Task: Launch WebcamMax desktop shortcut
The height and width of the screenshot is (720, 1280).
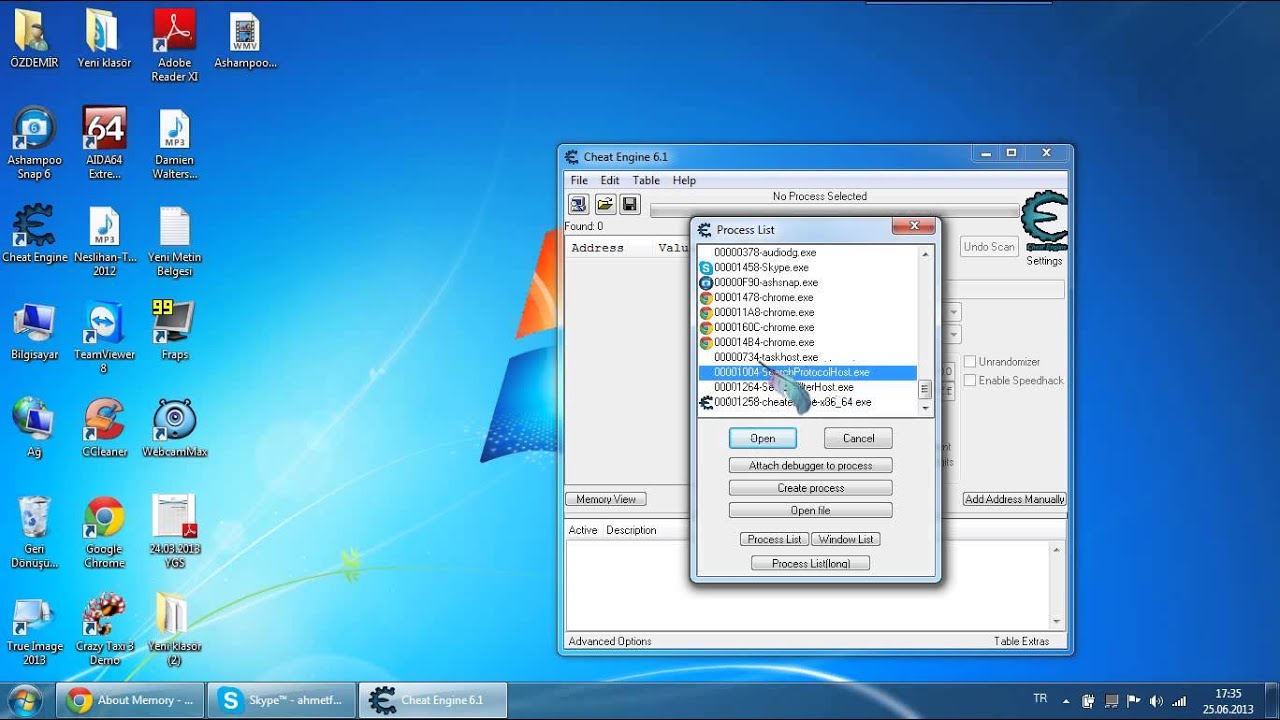Action: [x=174, y=428]
